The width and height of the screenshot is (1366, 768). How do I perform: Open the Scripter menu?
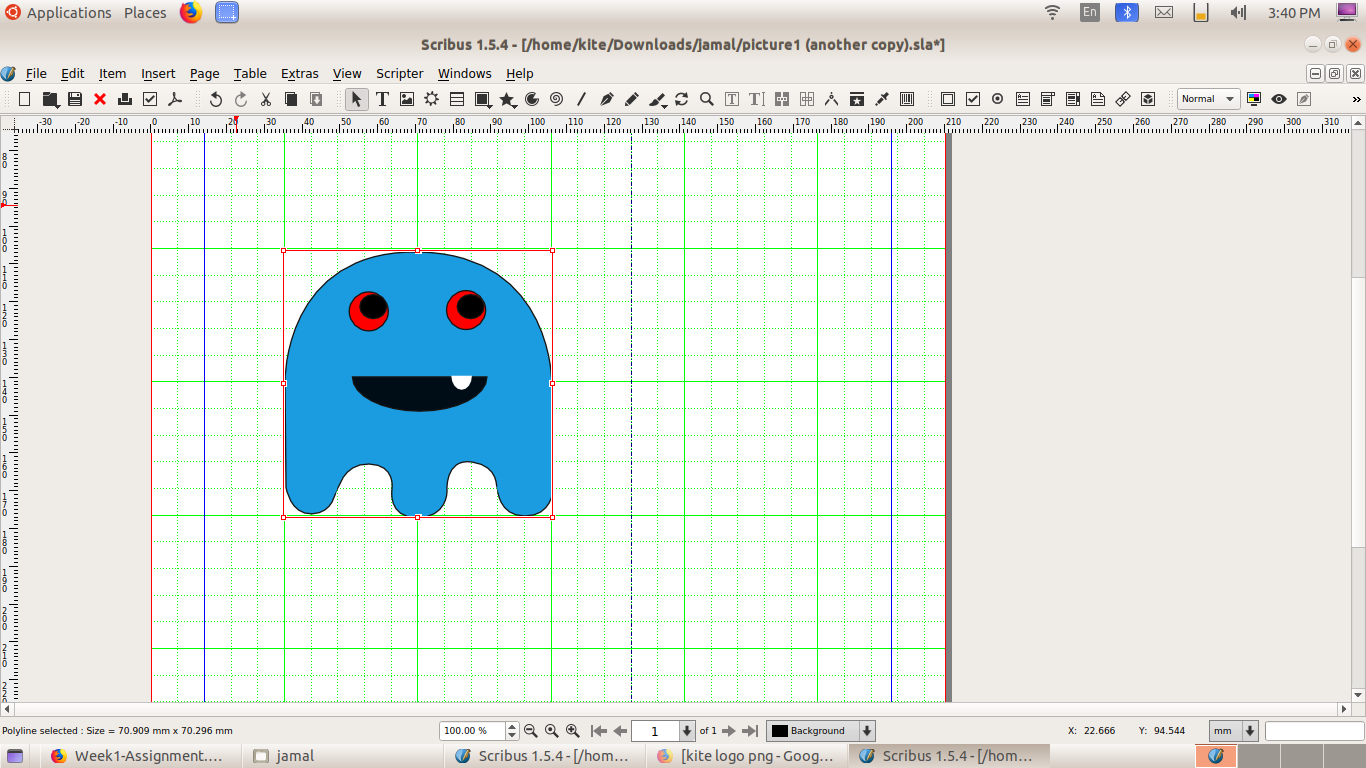pos(399,73)
